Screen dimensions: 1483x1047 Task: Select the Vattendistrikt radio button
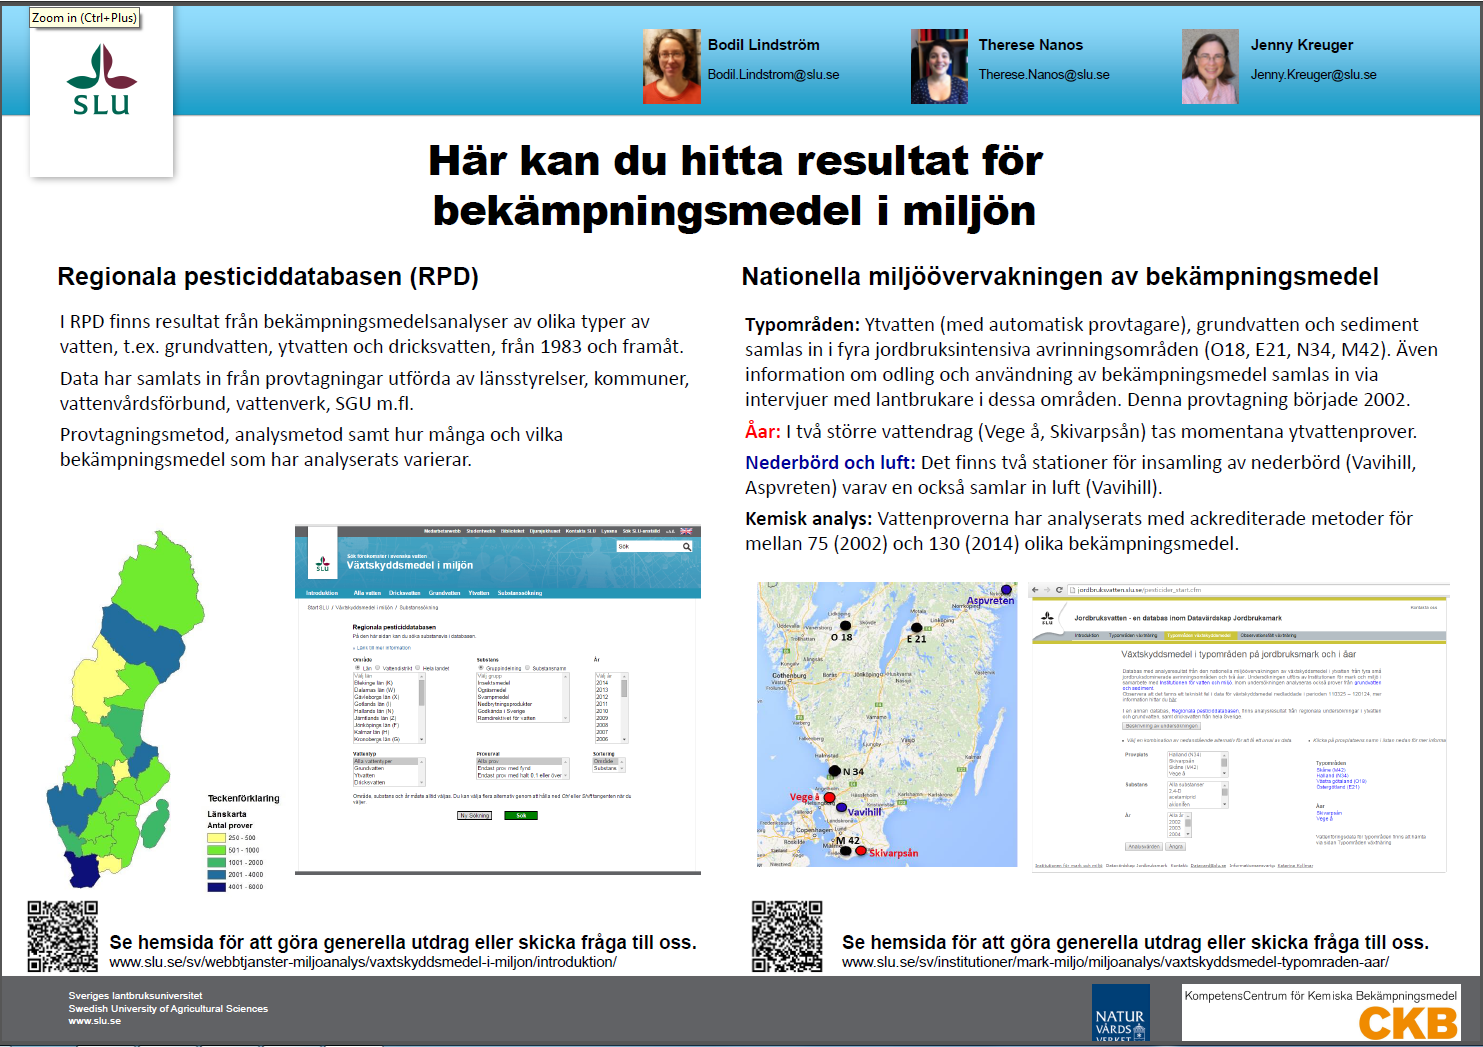(379, 668)
